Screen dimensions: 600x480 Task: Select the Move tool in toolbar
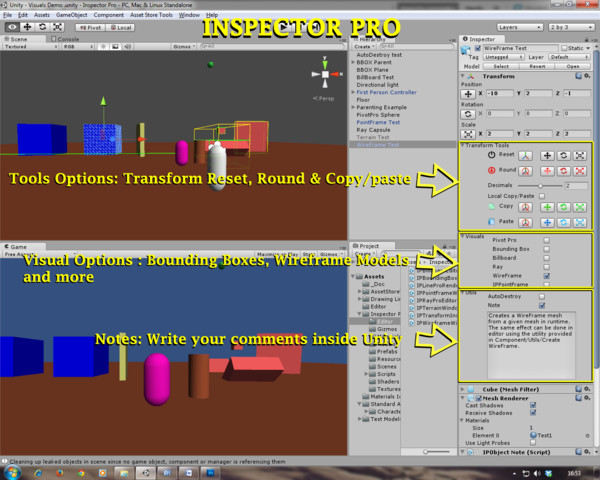[x=28, y=27]
